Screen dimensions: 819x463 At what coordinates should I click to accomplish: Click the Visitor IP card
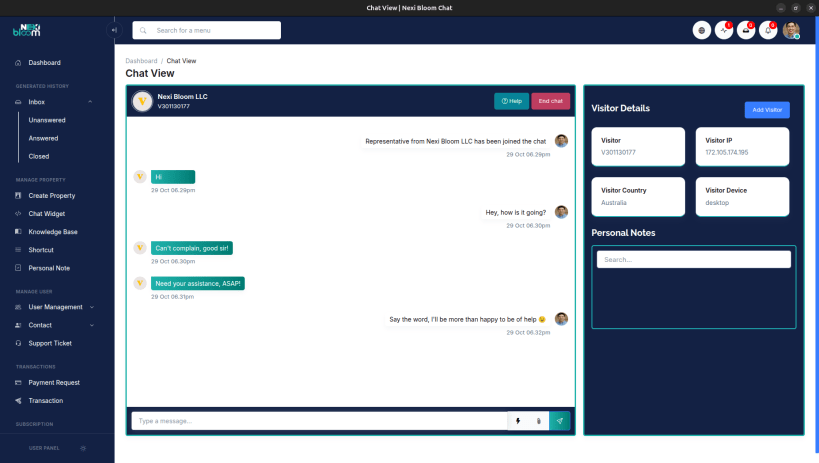(742, 147)
